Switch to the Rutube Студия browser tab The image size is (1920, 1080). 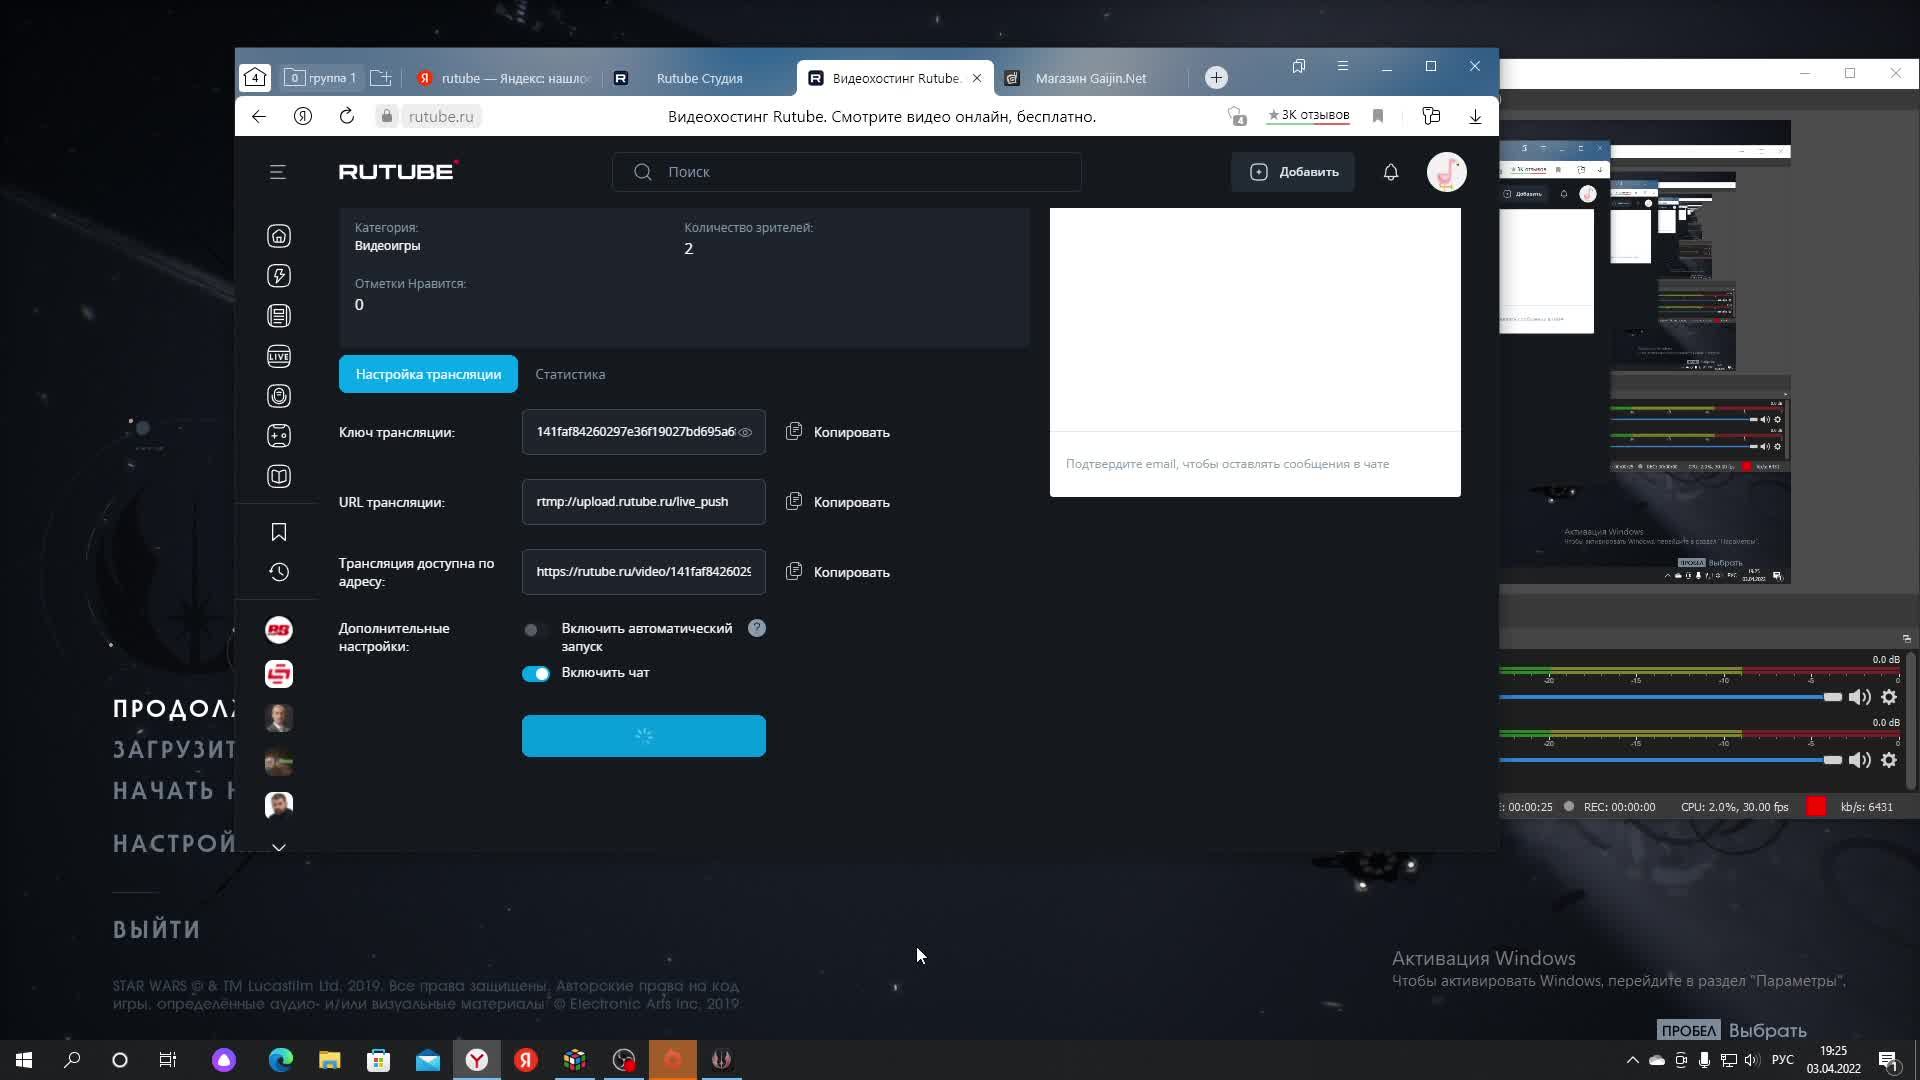[x=698, y=78]
